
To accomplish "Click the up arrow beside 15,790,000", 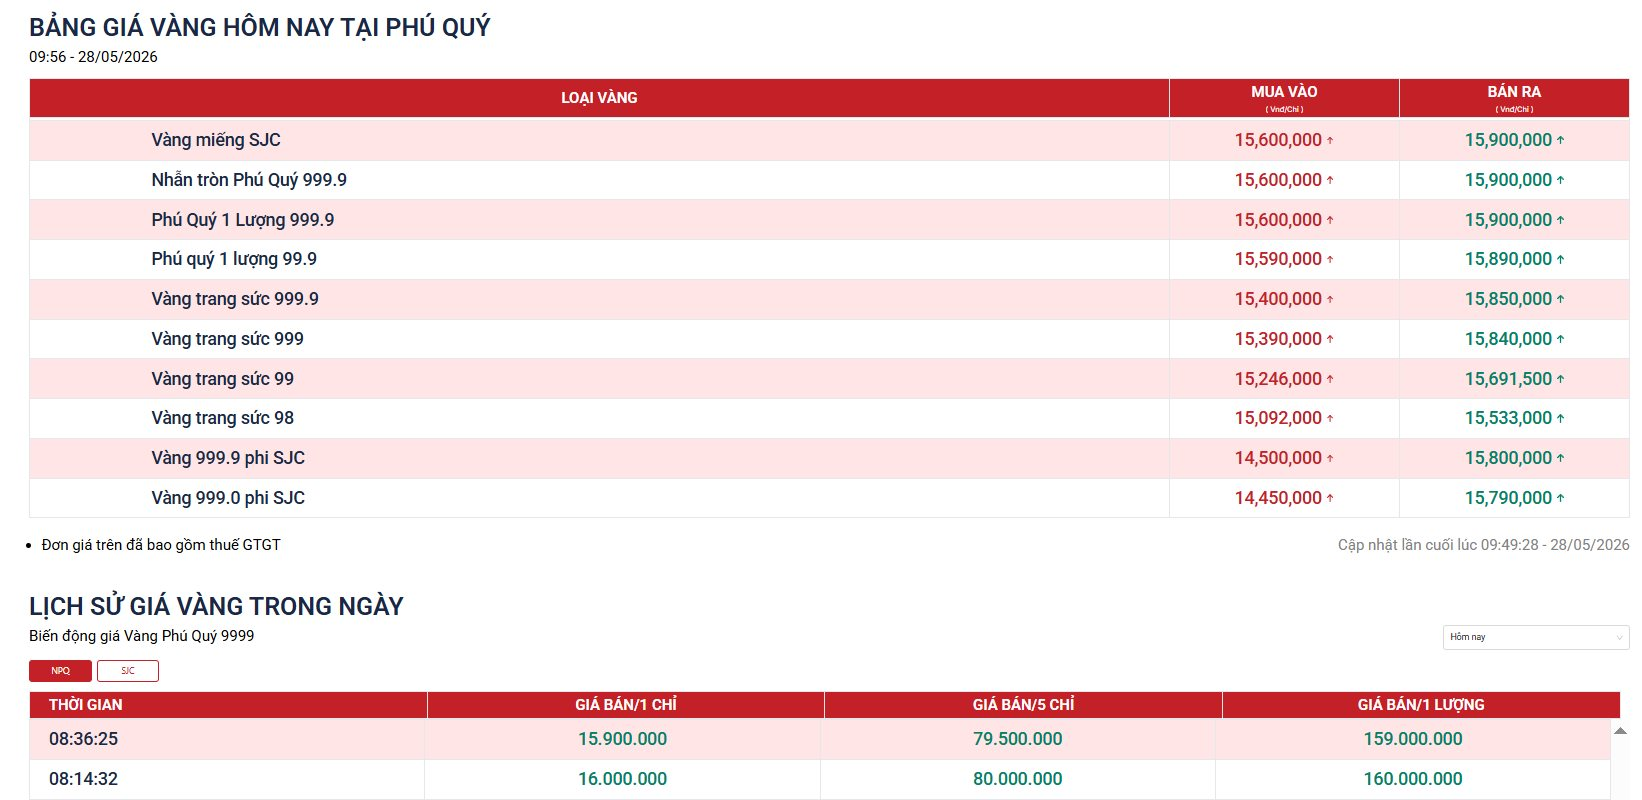I will click(1560, 498).
